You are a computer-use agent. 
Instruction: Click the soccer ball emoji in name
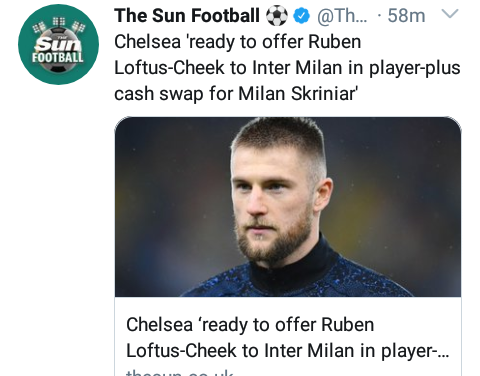[277, 16]
